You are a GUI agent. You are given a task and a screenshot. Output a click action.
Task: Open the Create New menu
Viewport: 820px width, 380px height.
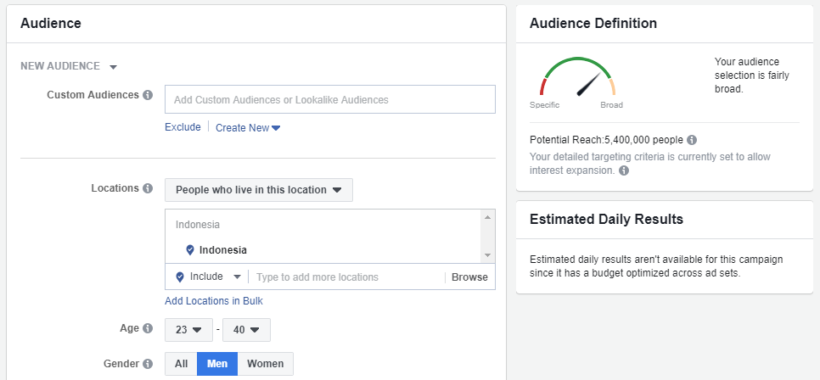[x=248, y=128]
